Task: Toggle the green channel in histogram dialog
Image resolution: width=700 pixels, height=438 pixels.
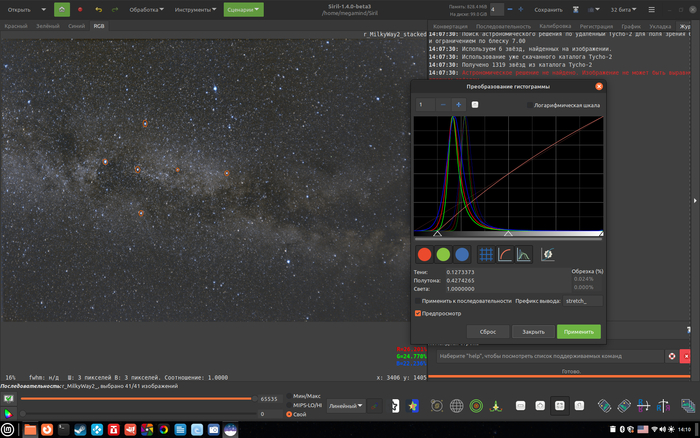Action: tap(443, 255)
